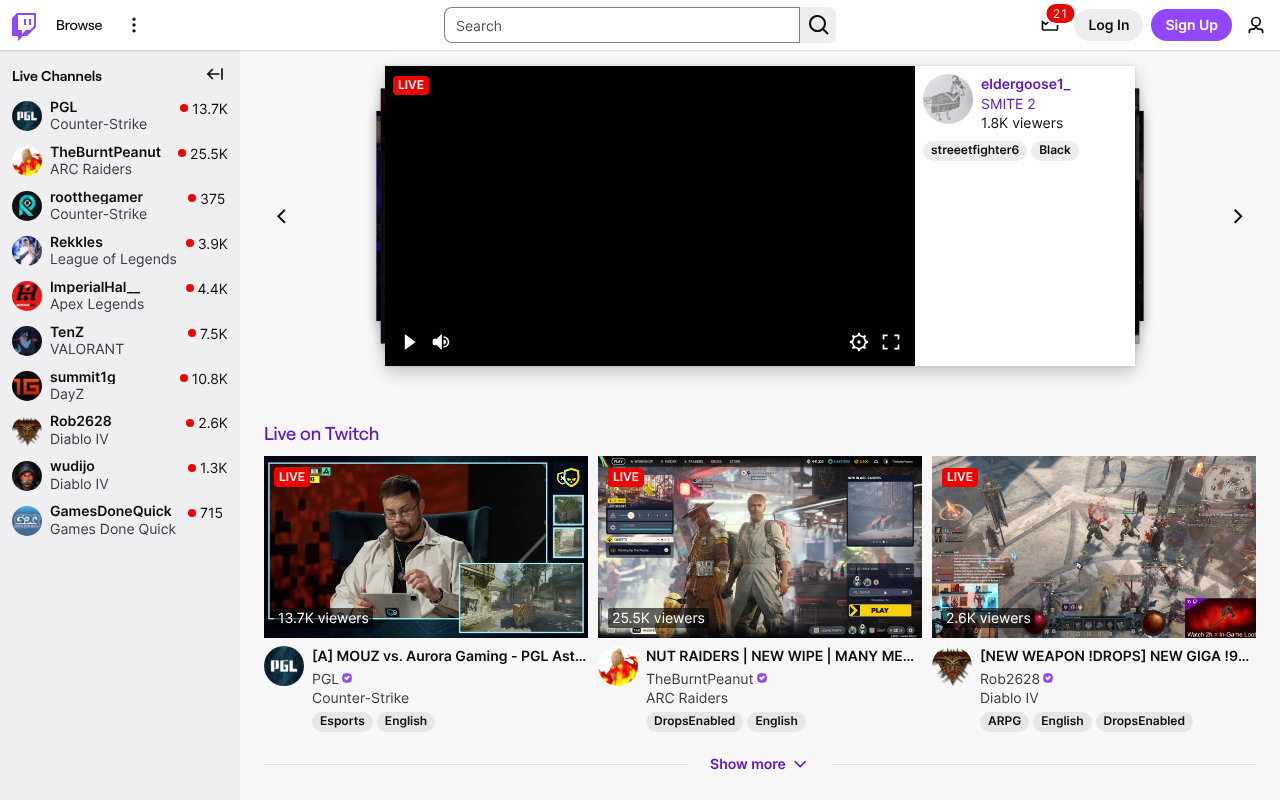Open ImperialHal__ avatar in sidebar
This screenshot has height=800, width=1280.
click(27, 296)
